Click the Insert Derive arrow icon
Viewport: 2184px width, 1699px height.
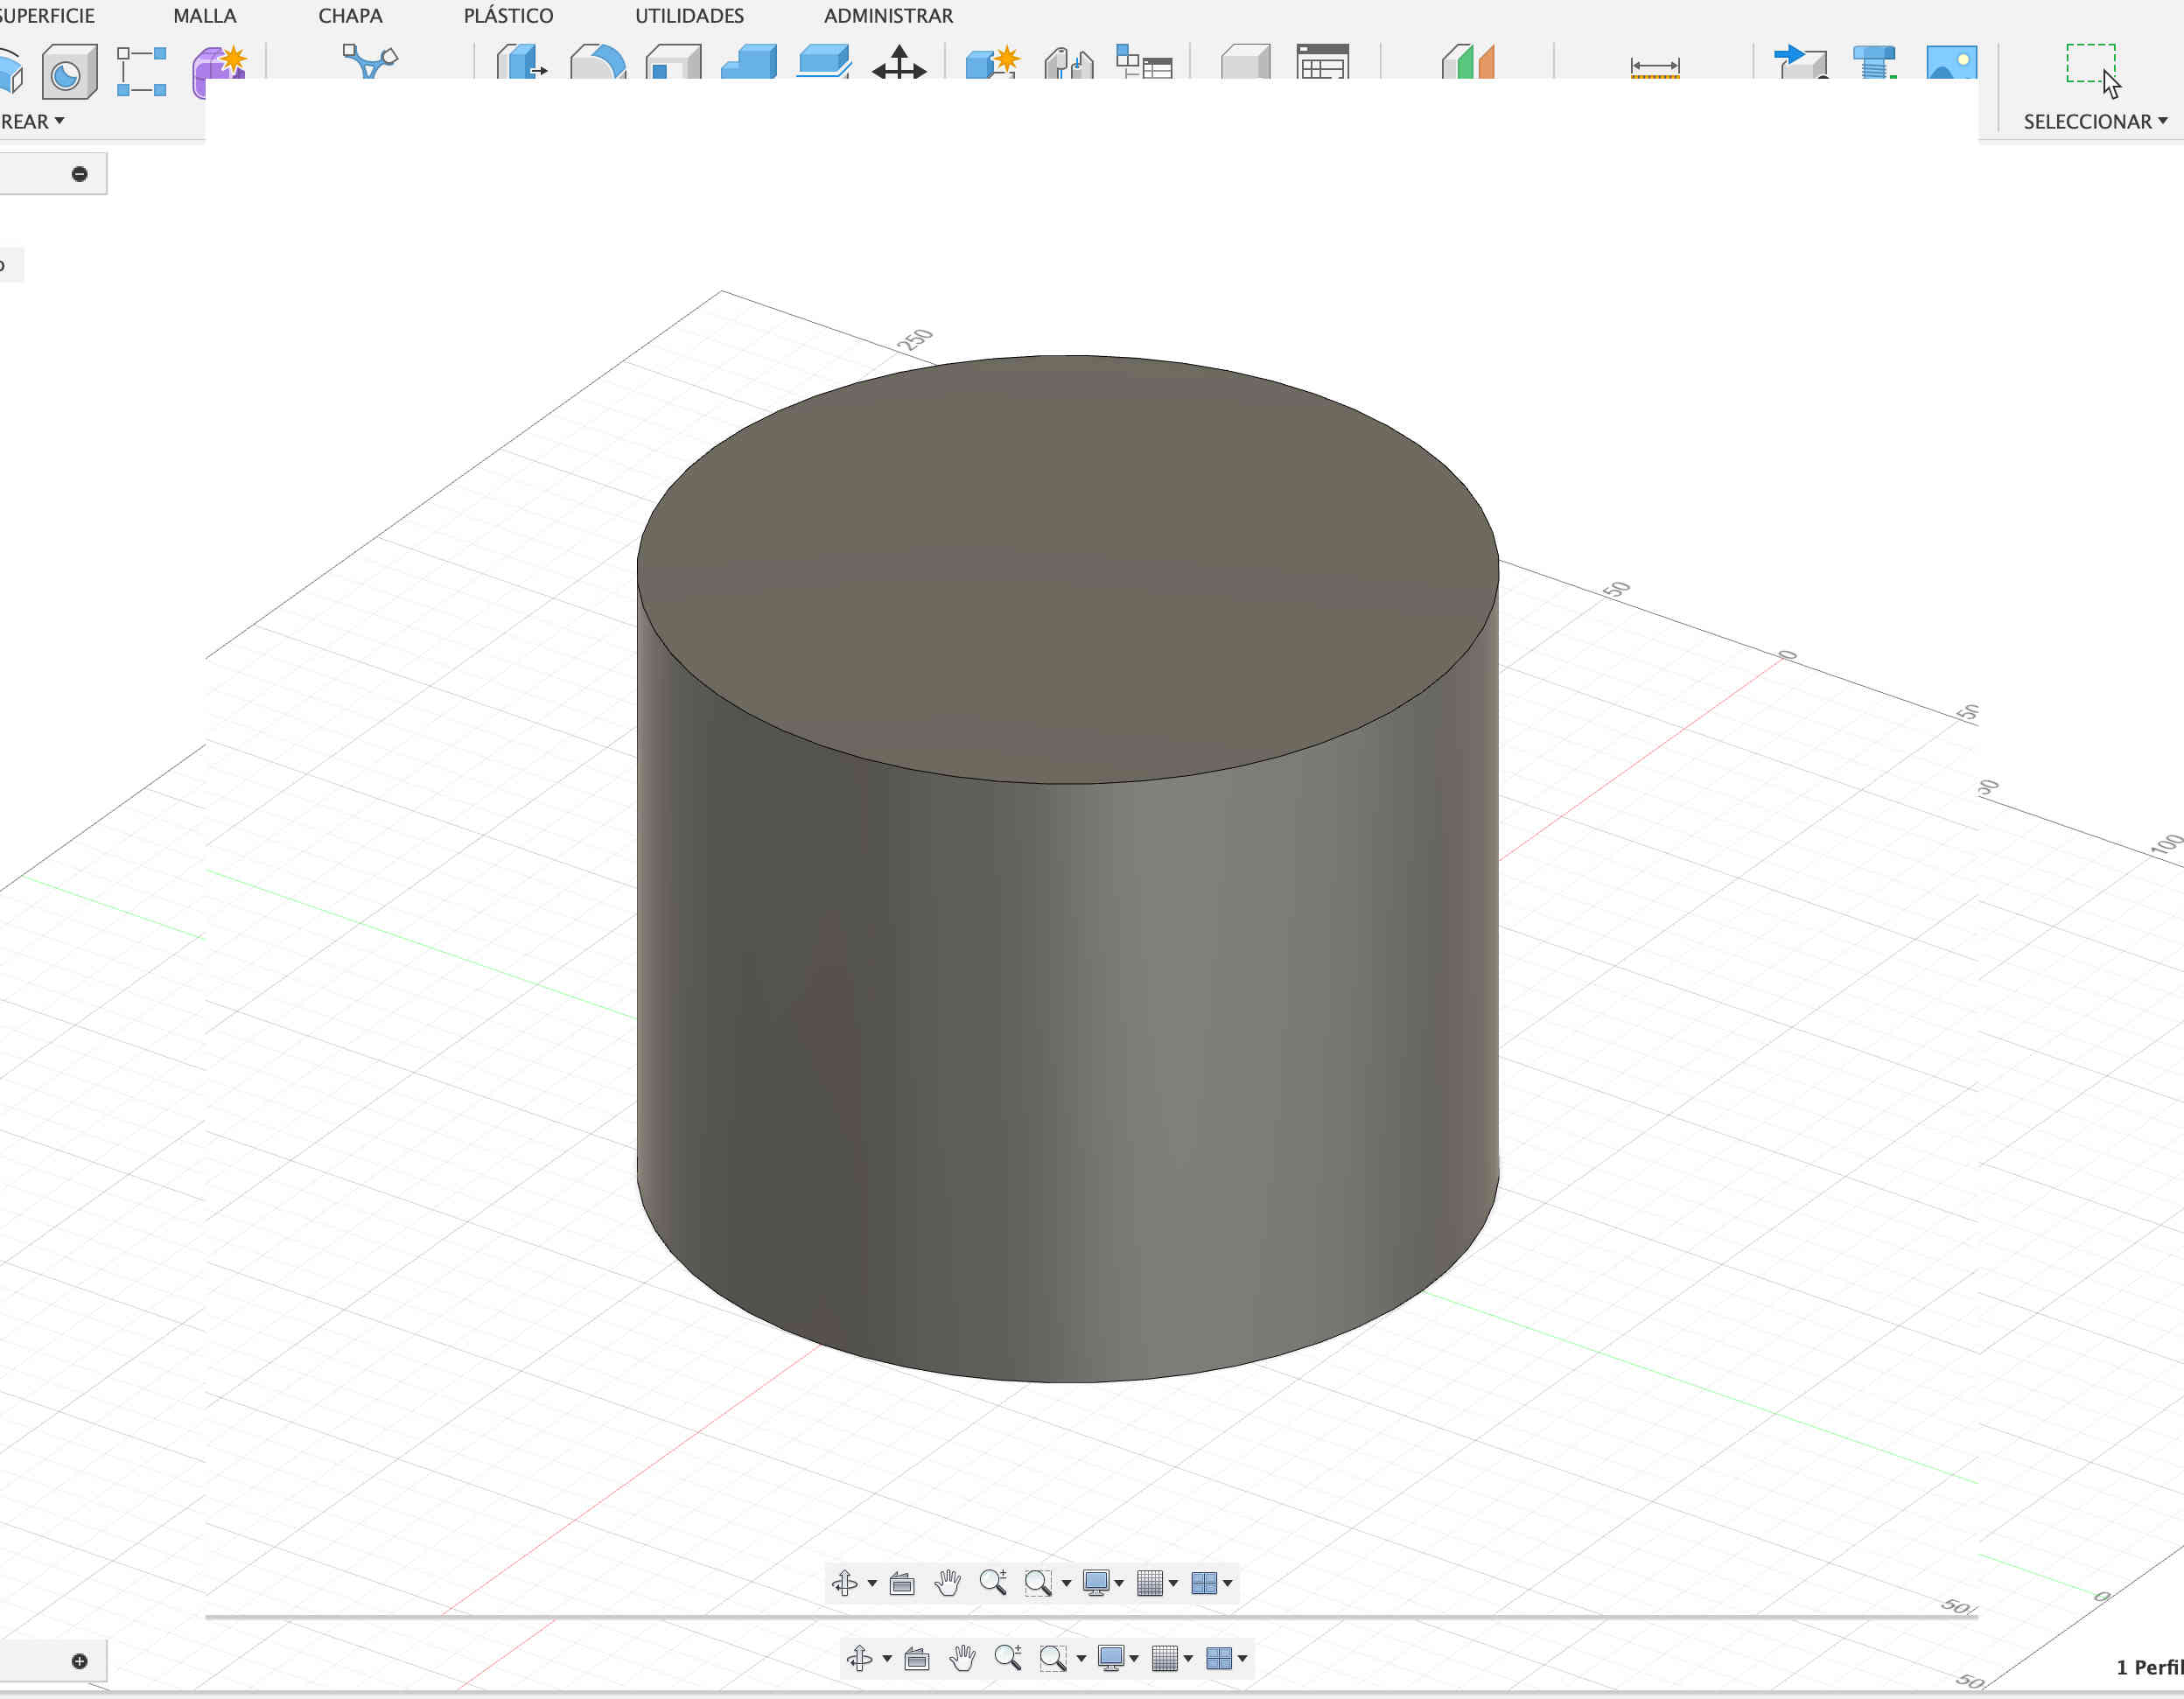coord(1800,61)
